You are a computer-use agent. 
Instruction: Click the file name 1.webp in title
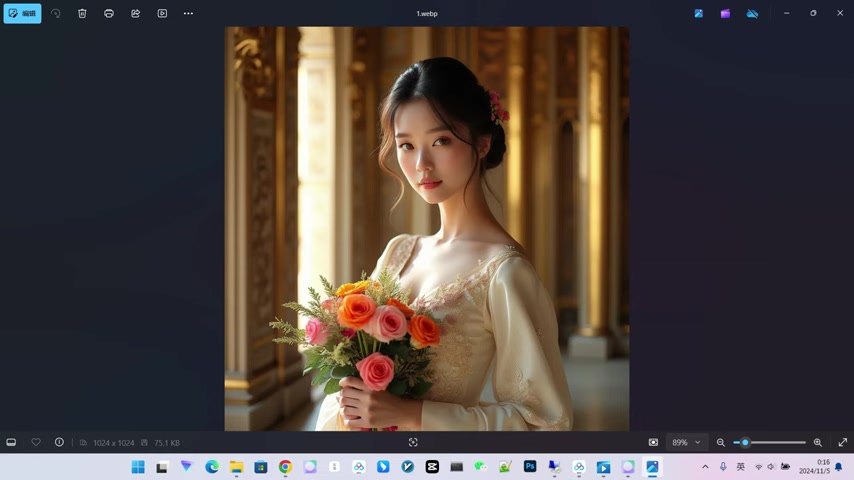tap(427, 14)
